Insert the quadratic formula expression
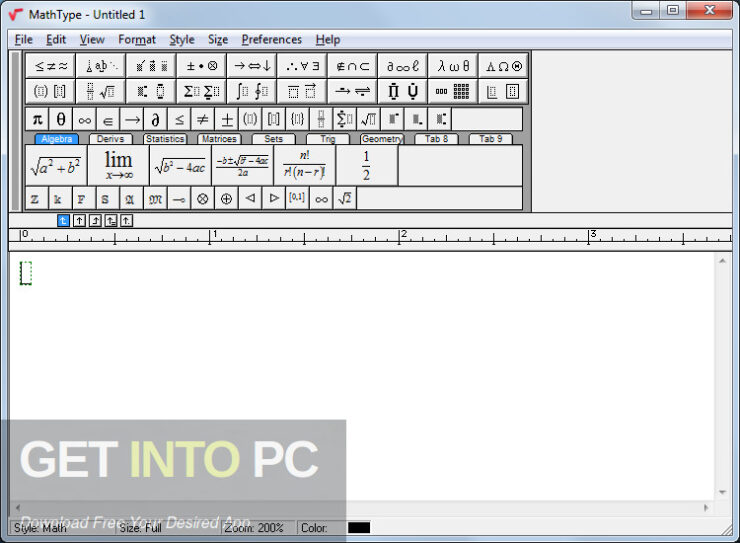 tap(243, 166)
